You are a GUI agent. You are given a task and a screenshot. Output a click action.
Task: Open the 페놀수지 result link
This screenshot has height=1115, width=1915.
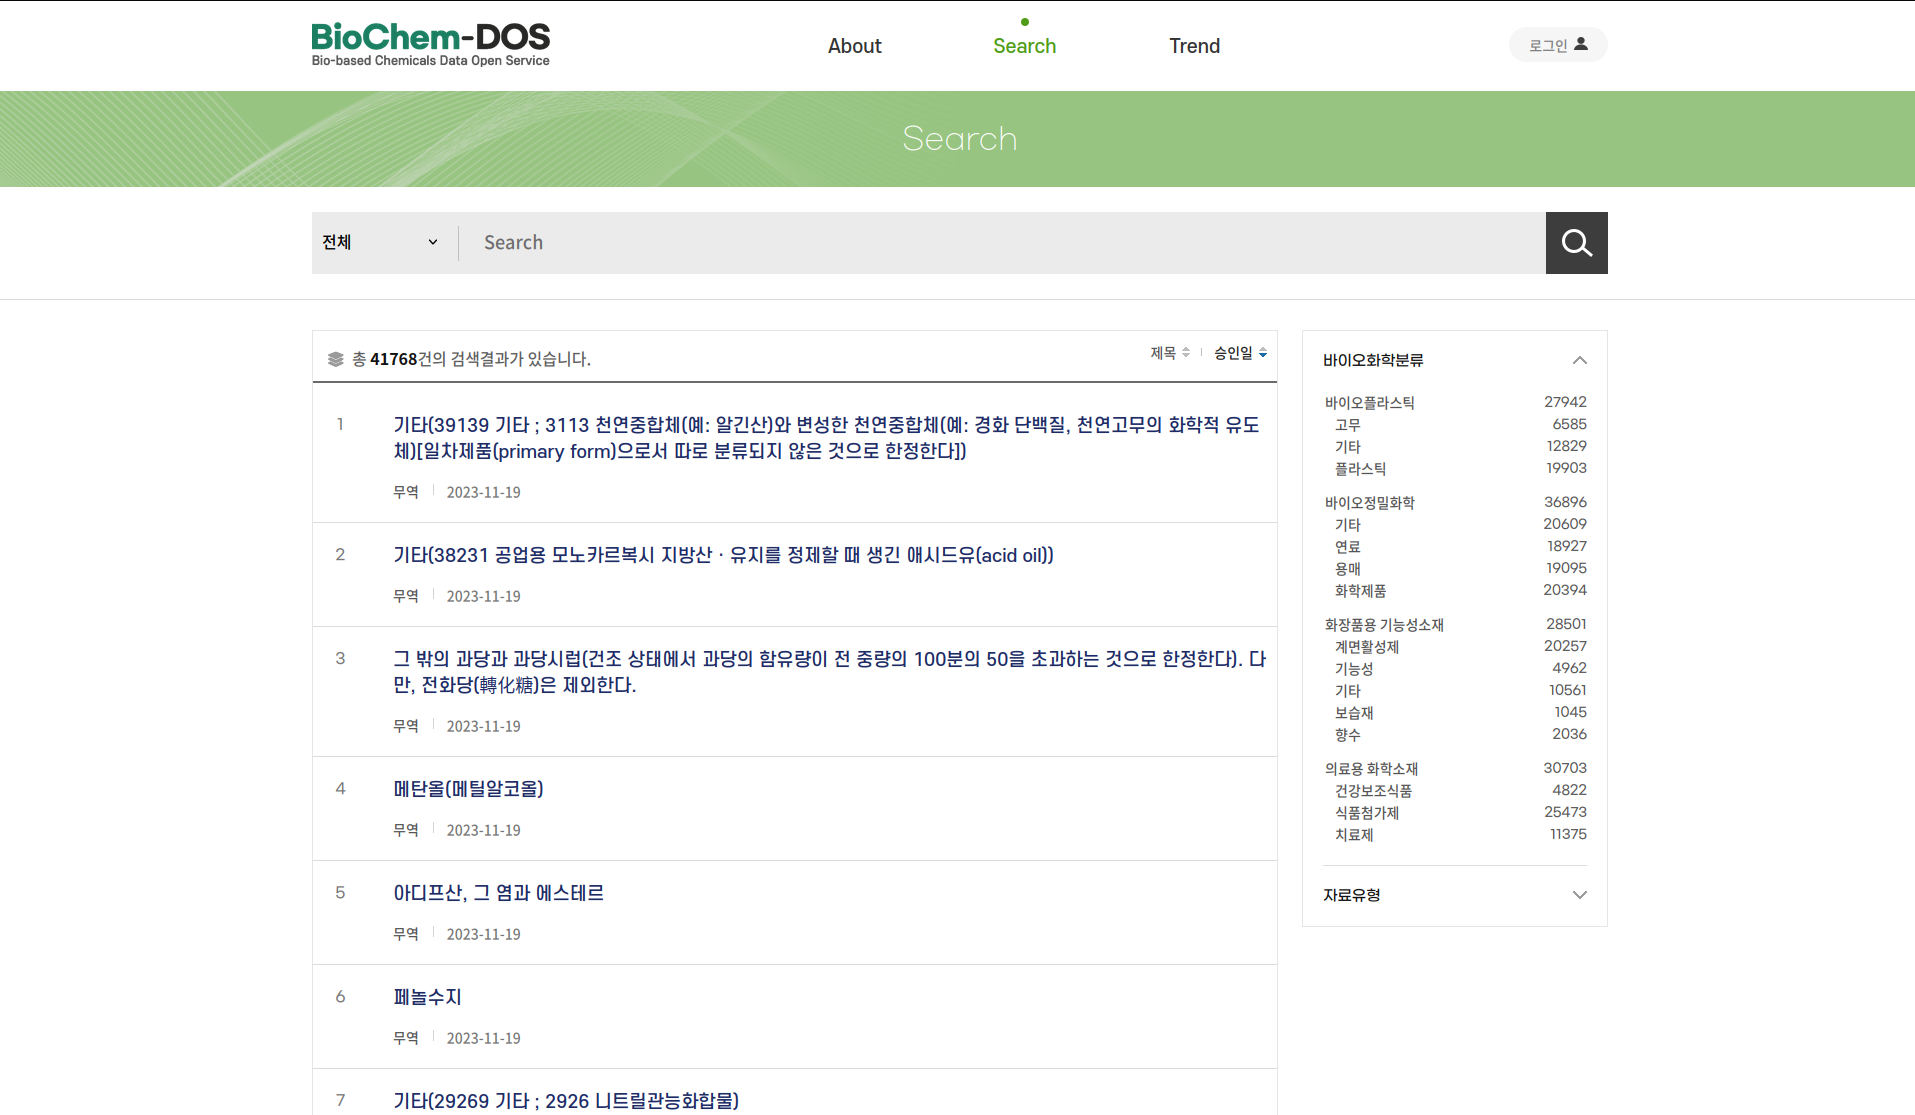[x=427, y=997]
